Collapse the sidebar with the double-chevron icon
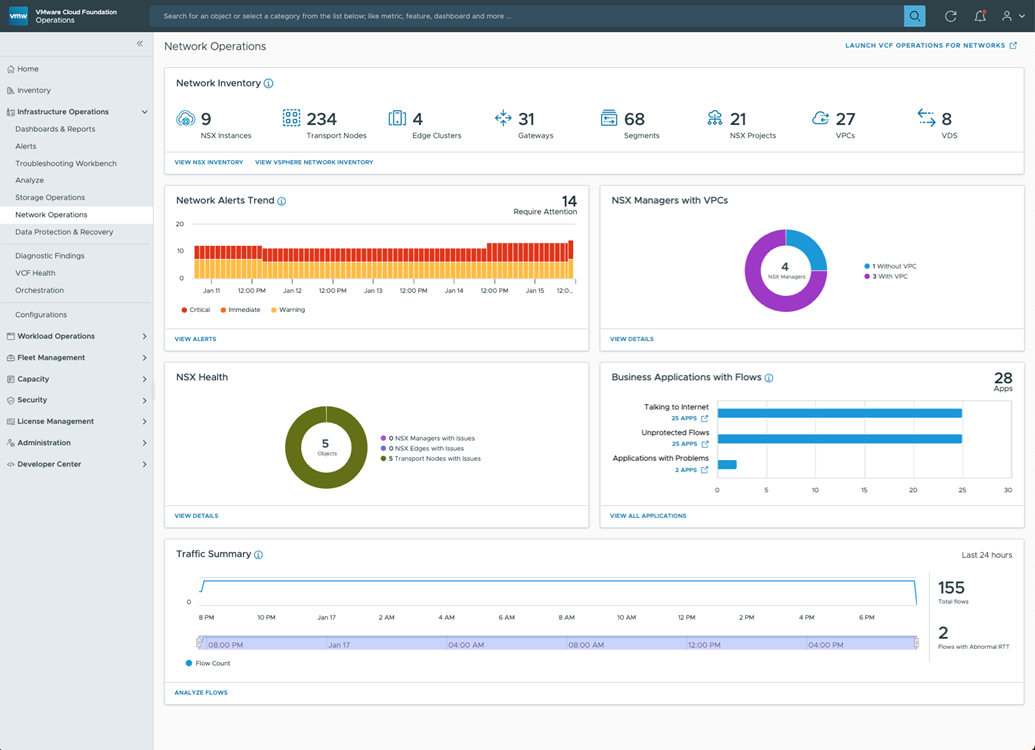The width and height of the screenshot is (1035, 750). coord(140,44)
